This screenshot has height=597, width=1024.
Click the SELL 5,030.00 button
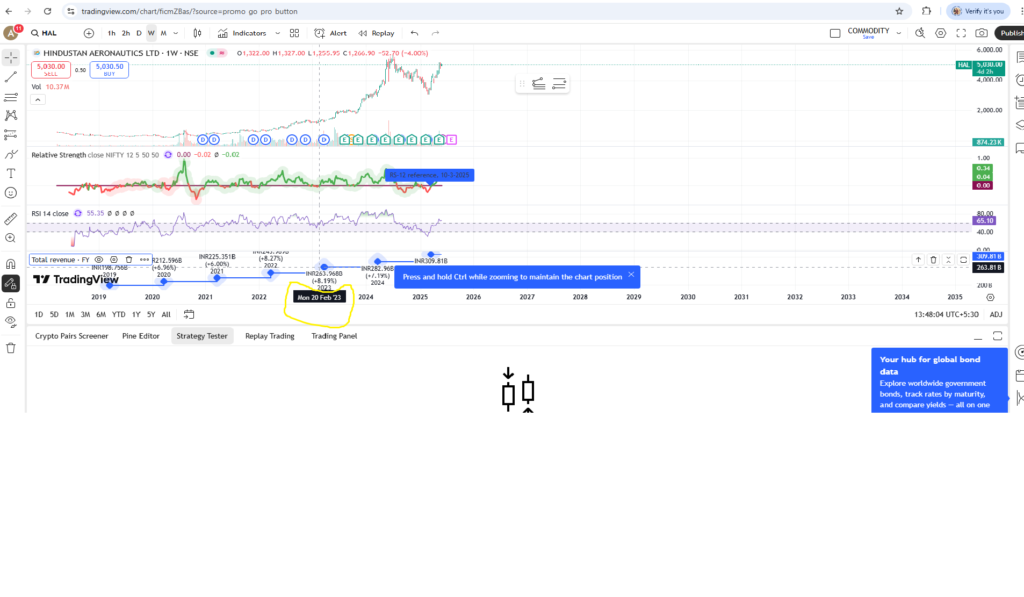[51, 69]
